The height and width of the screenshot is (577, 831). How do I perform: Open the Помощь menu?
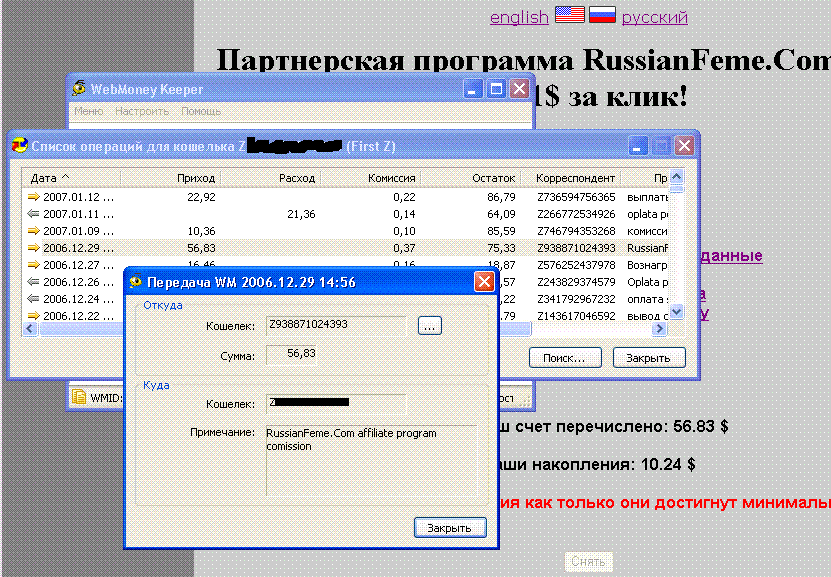(x=201, y=112)
